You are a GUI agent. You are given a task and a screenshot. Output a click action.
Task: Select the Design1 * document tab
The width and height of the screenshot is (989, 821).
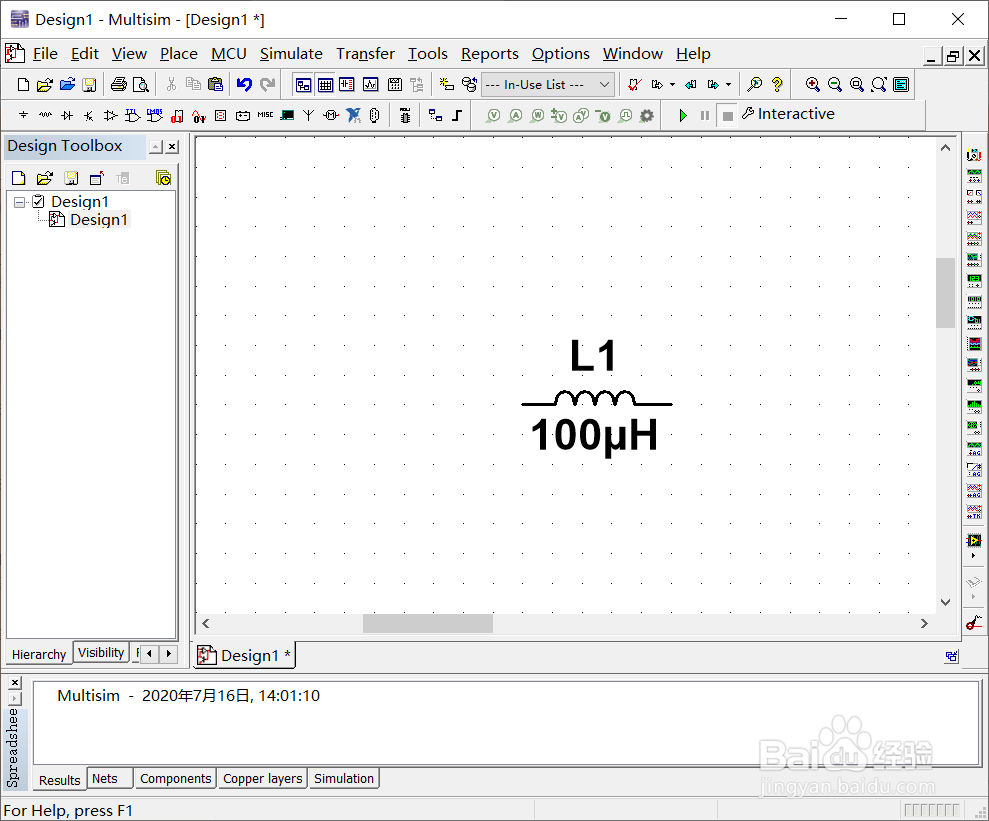[244, 656]
